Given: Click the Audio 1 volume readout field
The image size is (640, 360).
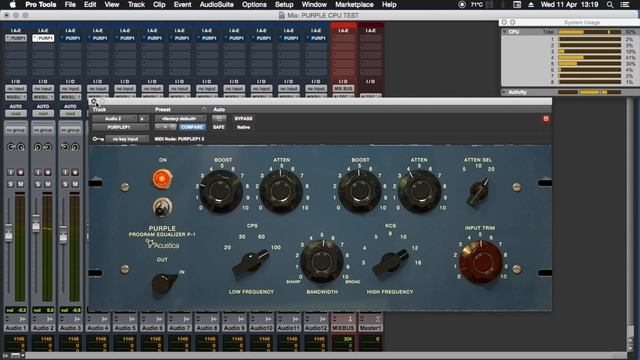Looking at the screenshot, I should (16, 310).
